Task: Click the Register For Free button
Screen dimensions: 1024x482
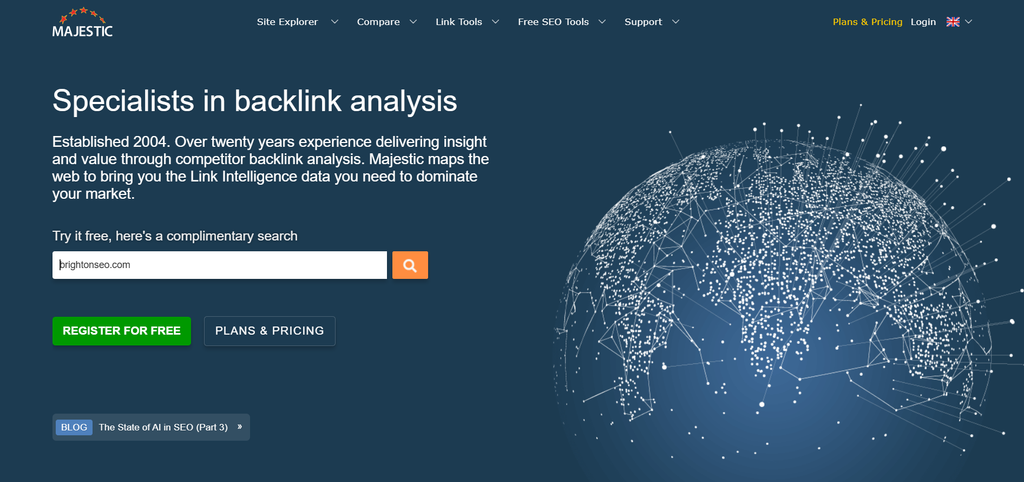Action: click(121, 330)
